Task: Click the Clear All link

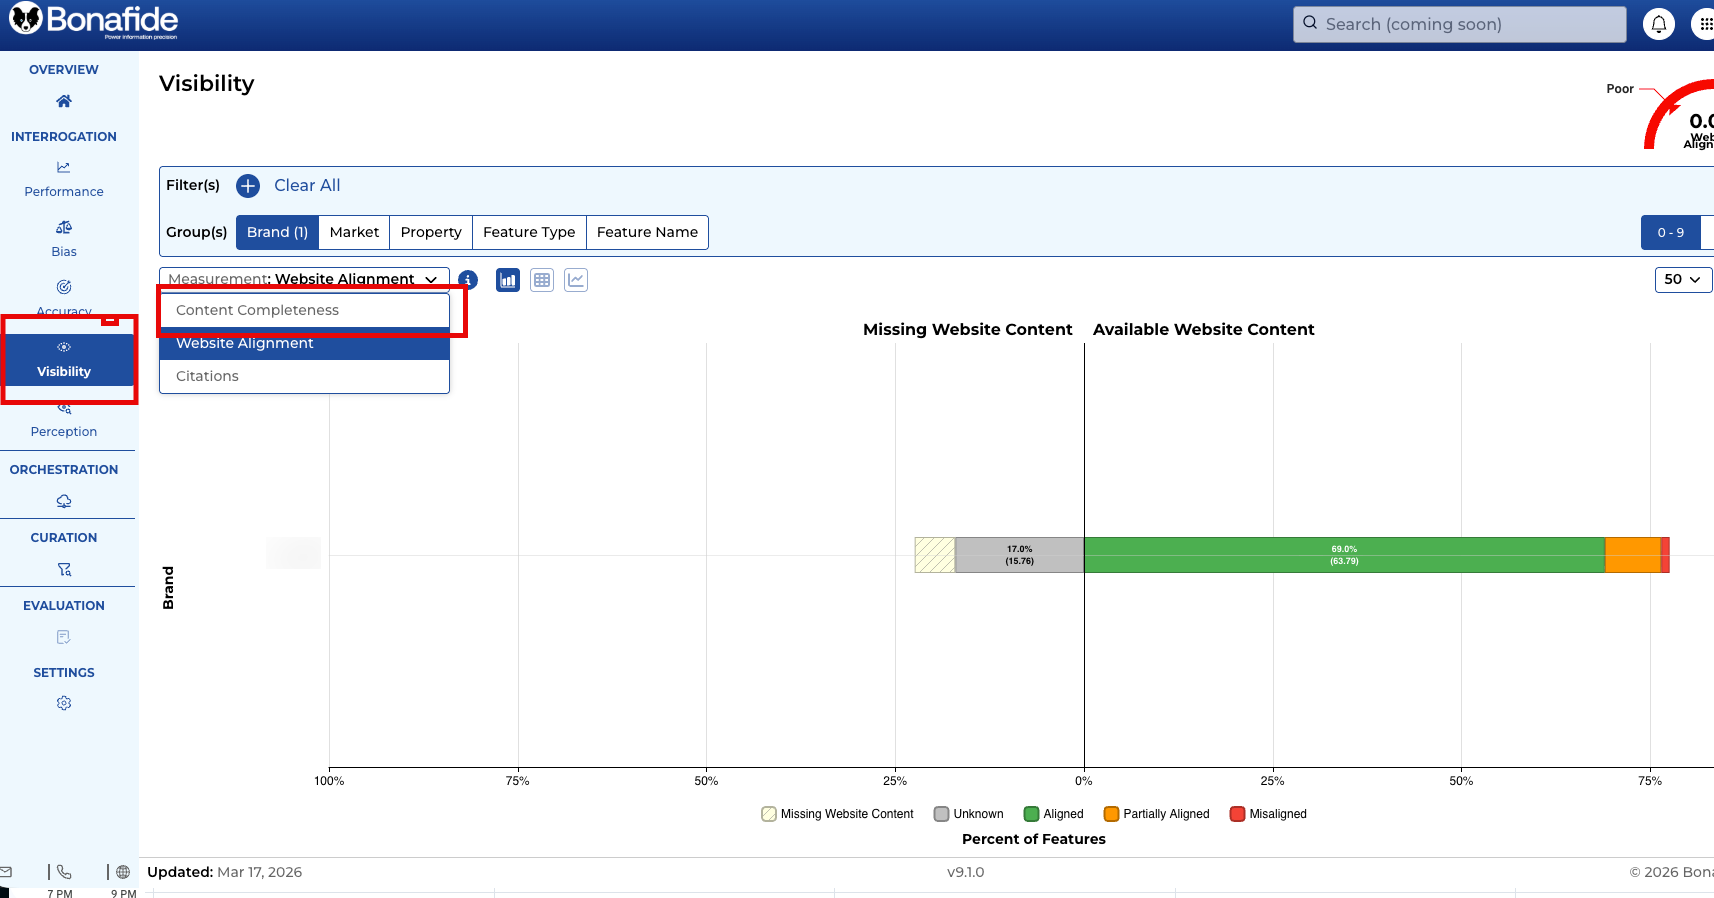Action: click(307, 185)
